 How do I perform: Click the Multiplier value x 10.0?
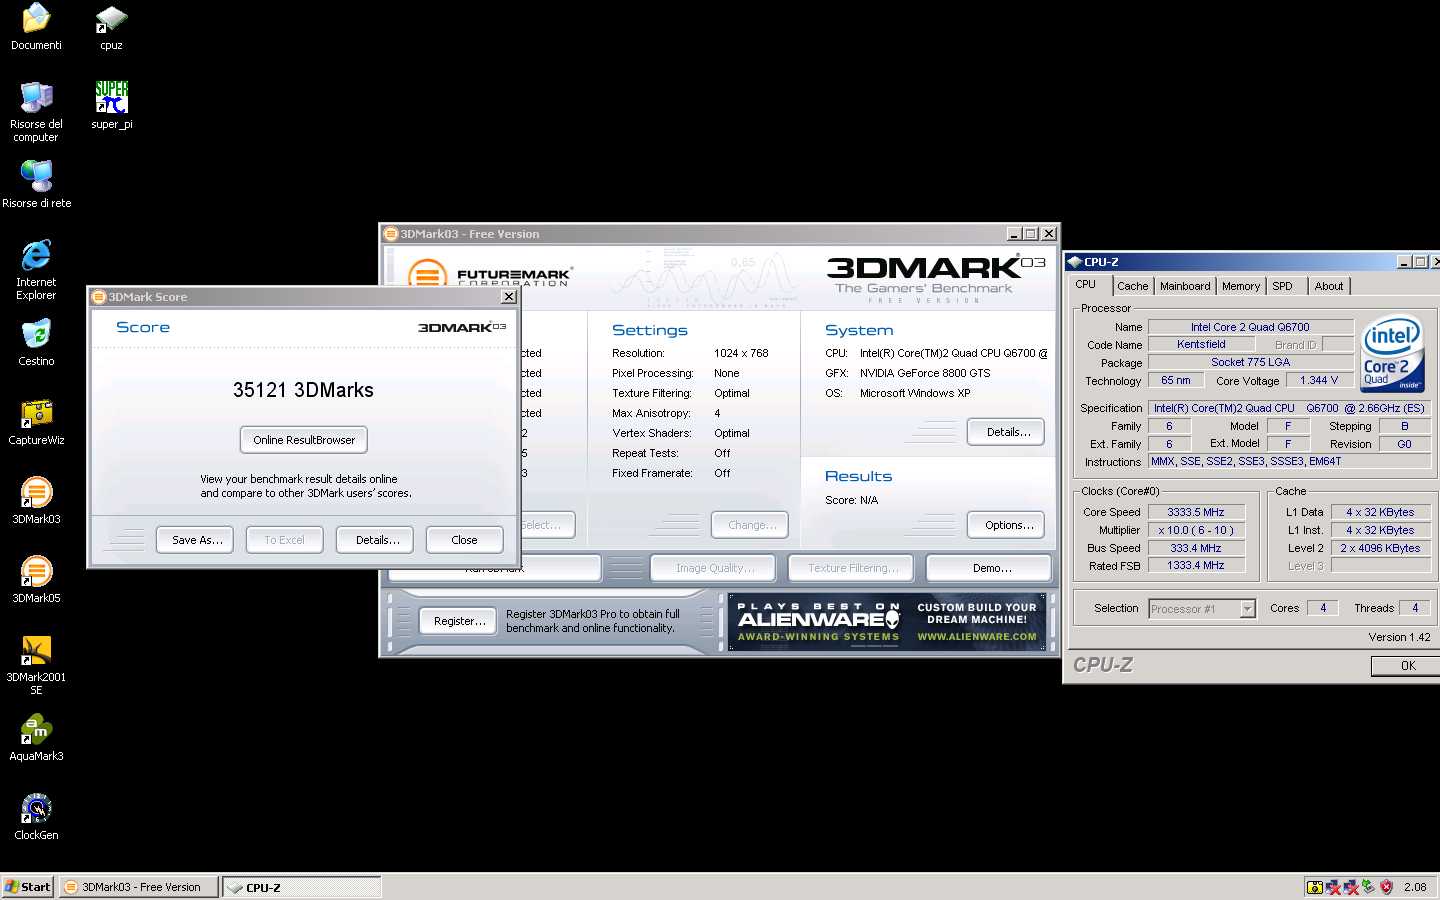[x=1195, y=530]
